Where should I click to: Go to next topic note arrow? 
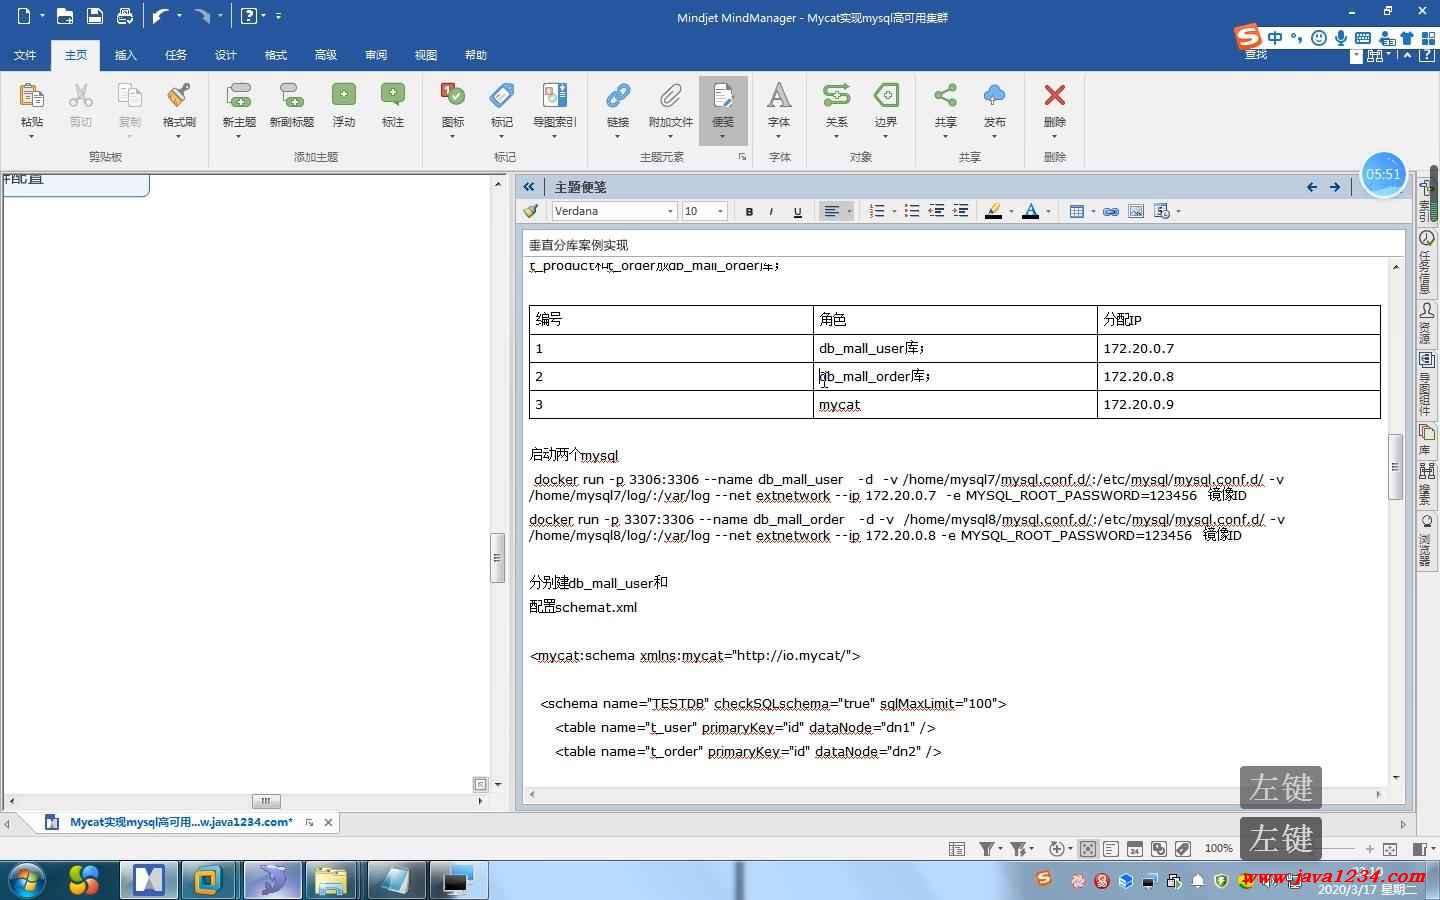1335,187
